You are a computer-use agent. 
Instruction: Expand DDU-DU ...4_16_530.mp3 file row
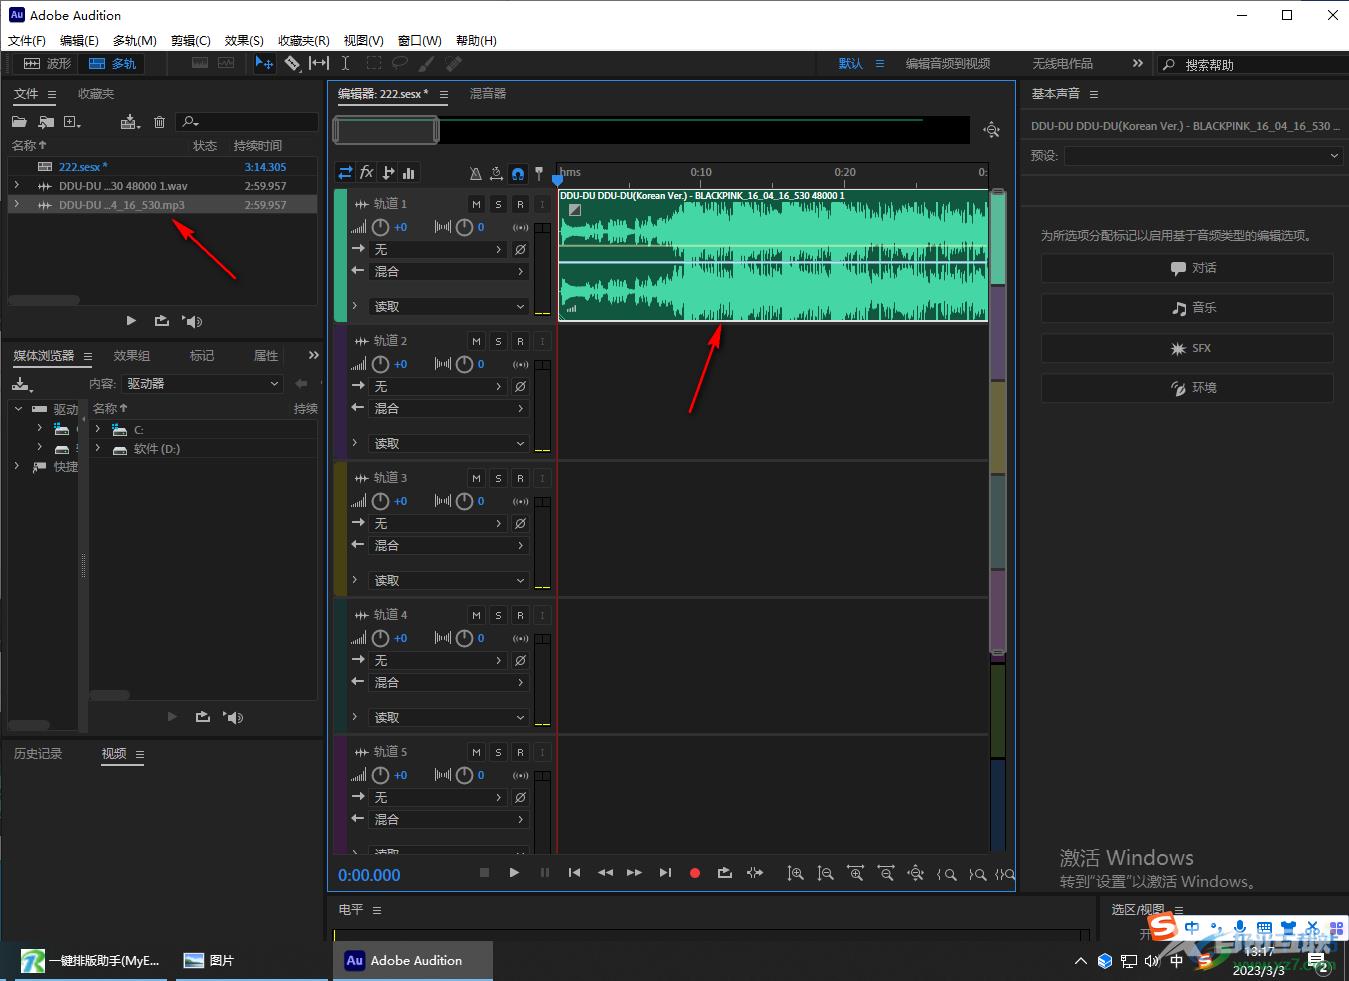[x=17, y=204]
